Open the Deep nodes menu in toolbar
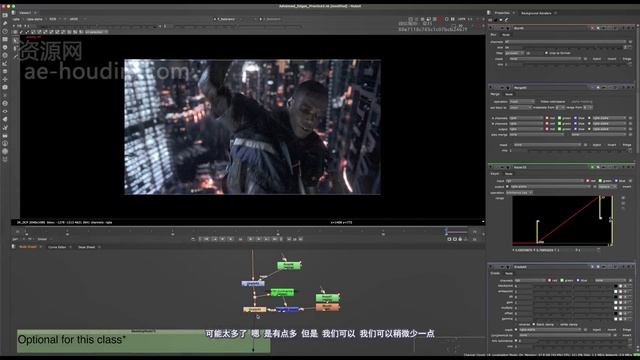Screen dimensions: 640x360 (x=5, y=103)
